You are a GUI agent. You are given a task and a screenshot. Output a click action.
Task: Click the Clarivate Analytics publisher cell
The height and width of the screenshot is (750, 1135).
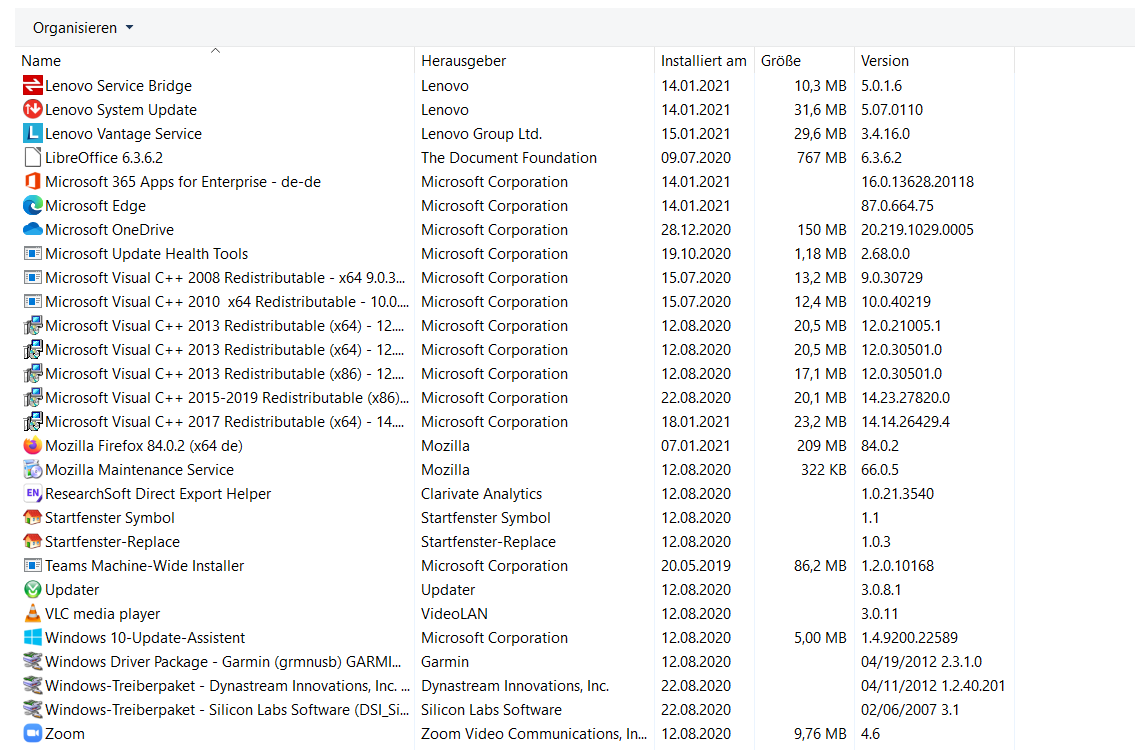point(481,494)
